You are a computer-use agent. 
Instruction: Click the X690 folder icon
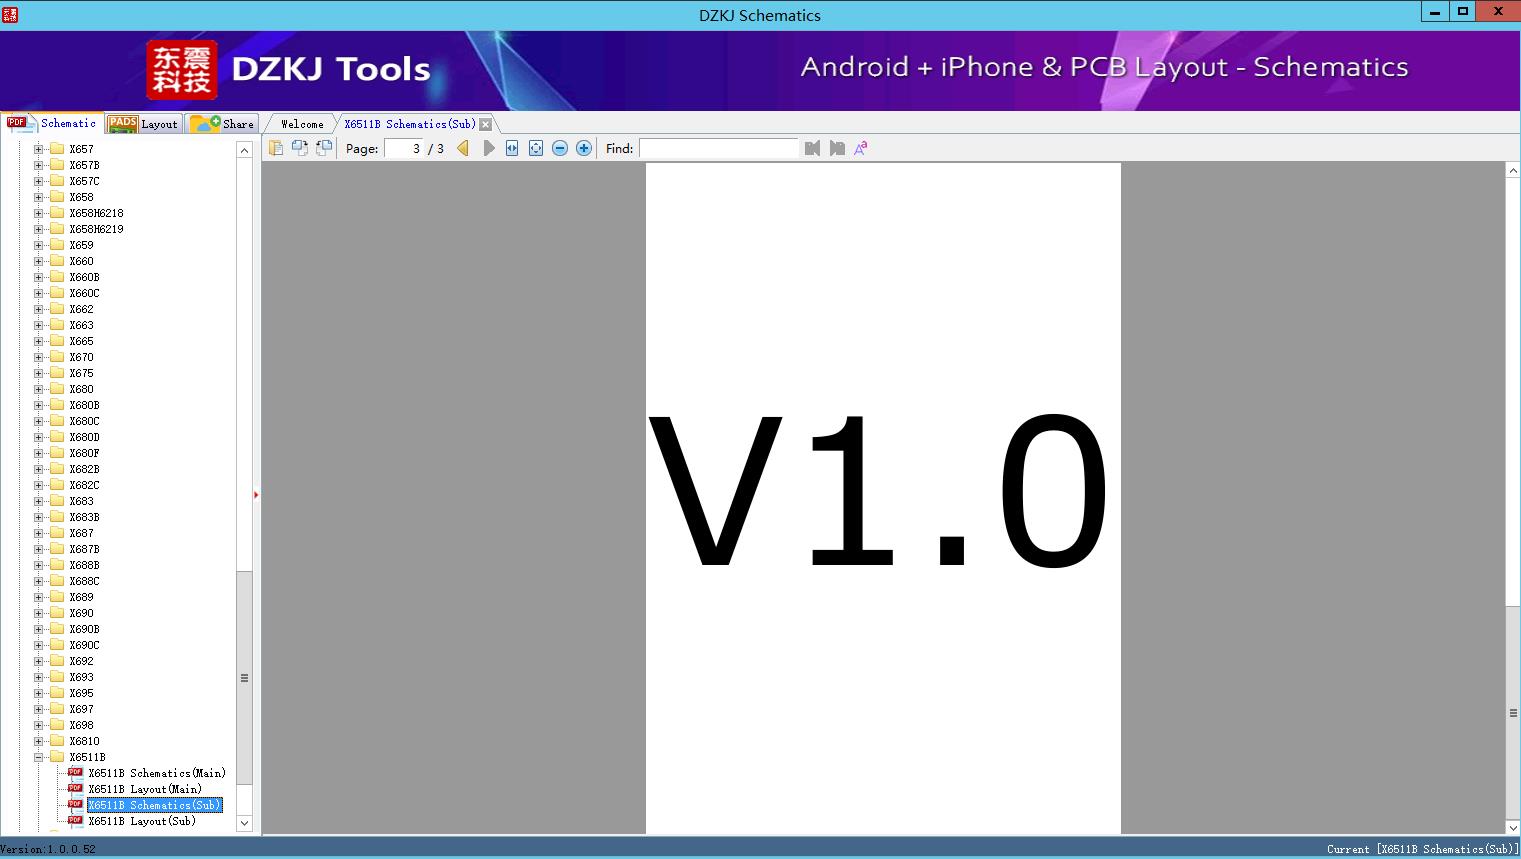57,613
